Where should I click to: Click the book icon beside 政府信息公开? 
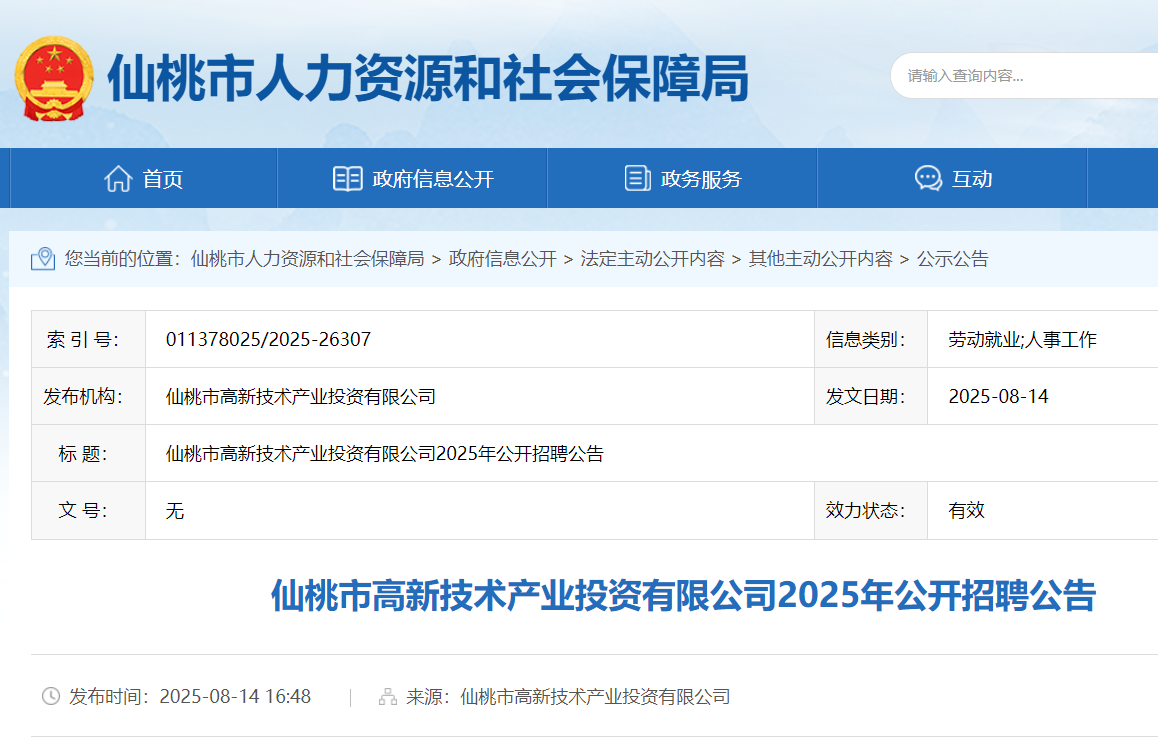(347, 179)
